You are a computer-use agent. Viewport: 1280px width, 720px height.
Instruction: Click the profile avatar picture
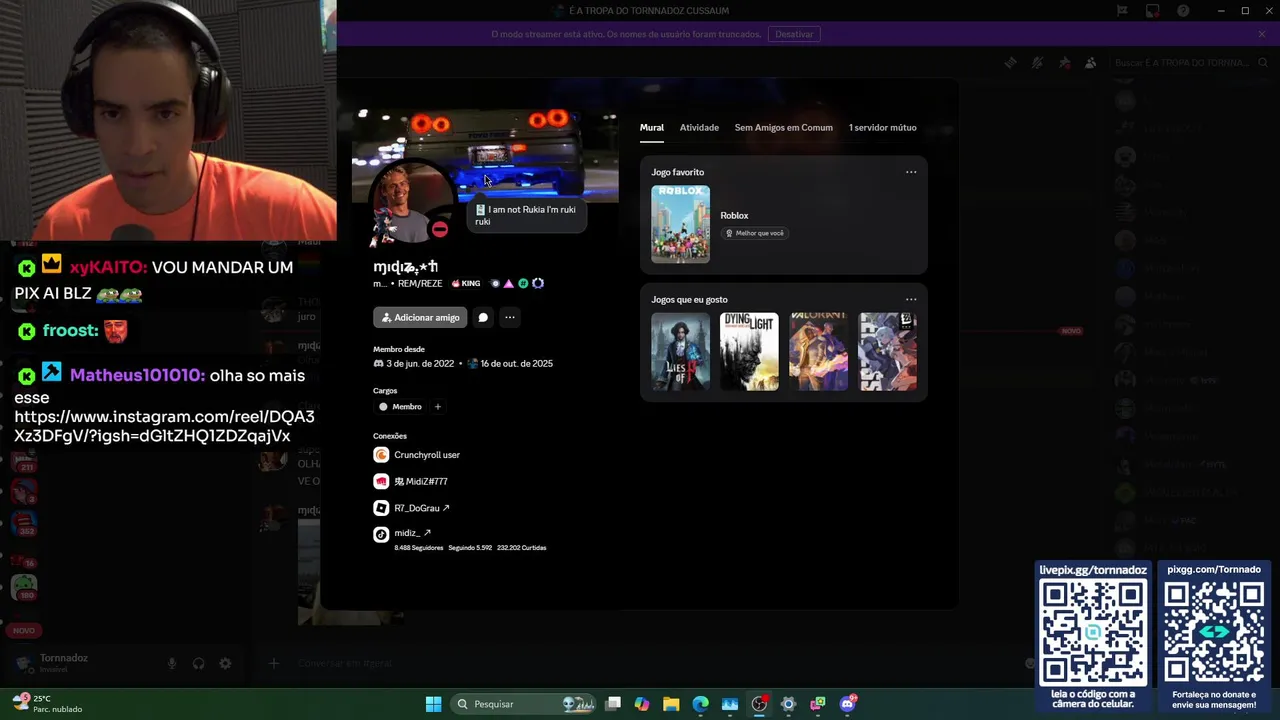coord(411,204)
